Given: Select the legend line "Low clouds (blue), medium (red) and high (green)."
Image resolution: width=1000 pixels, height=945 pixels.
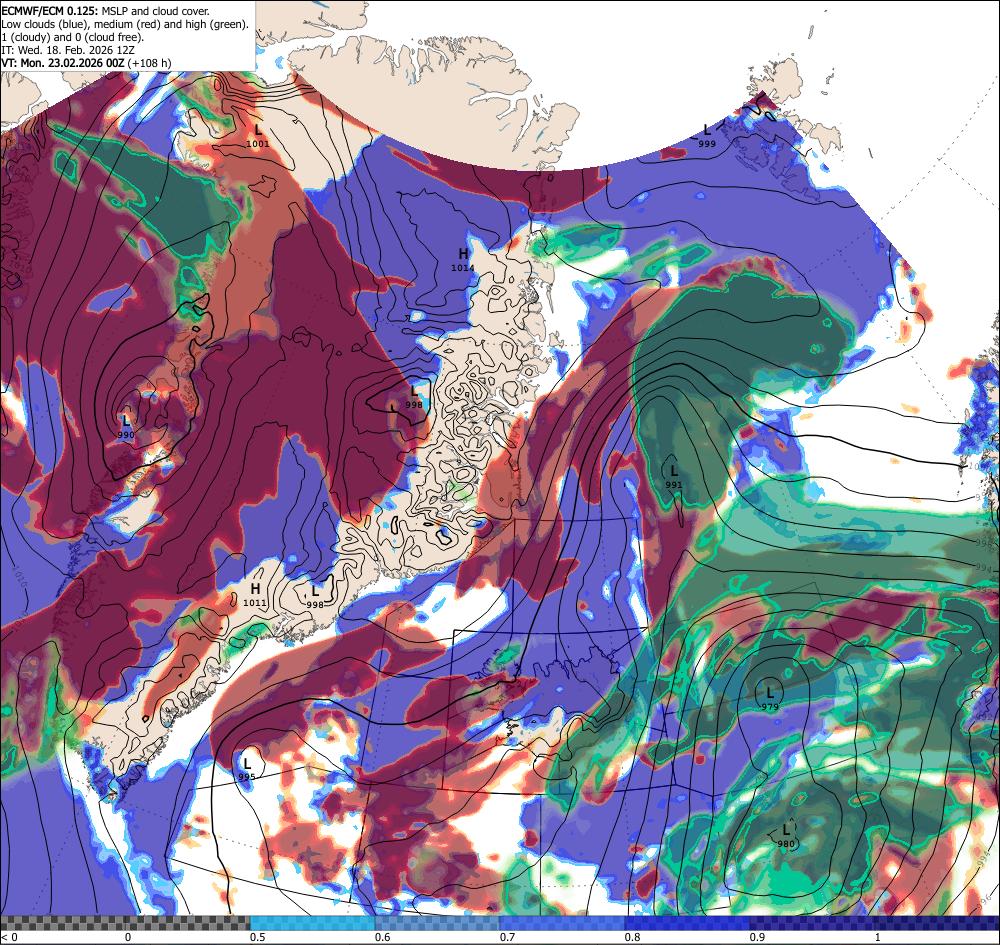Looking at the screenshot, I should click(125, 24).
